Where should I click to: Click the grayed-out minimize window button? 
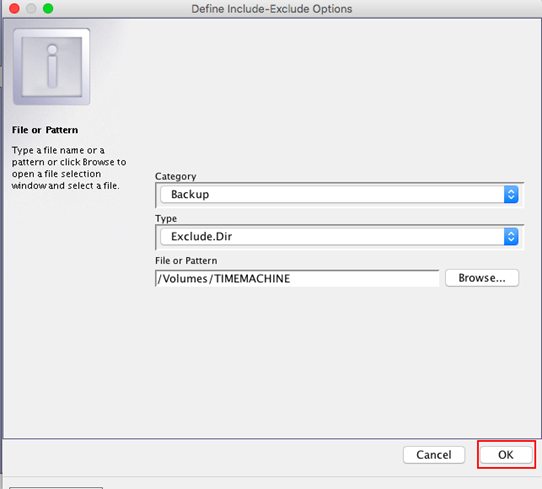pos(31,8)
